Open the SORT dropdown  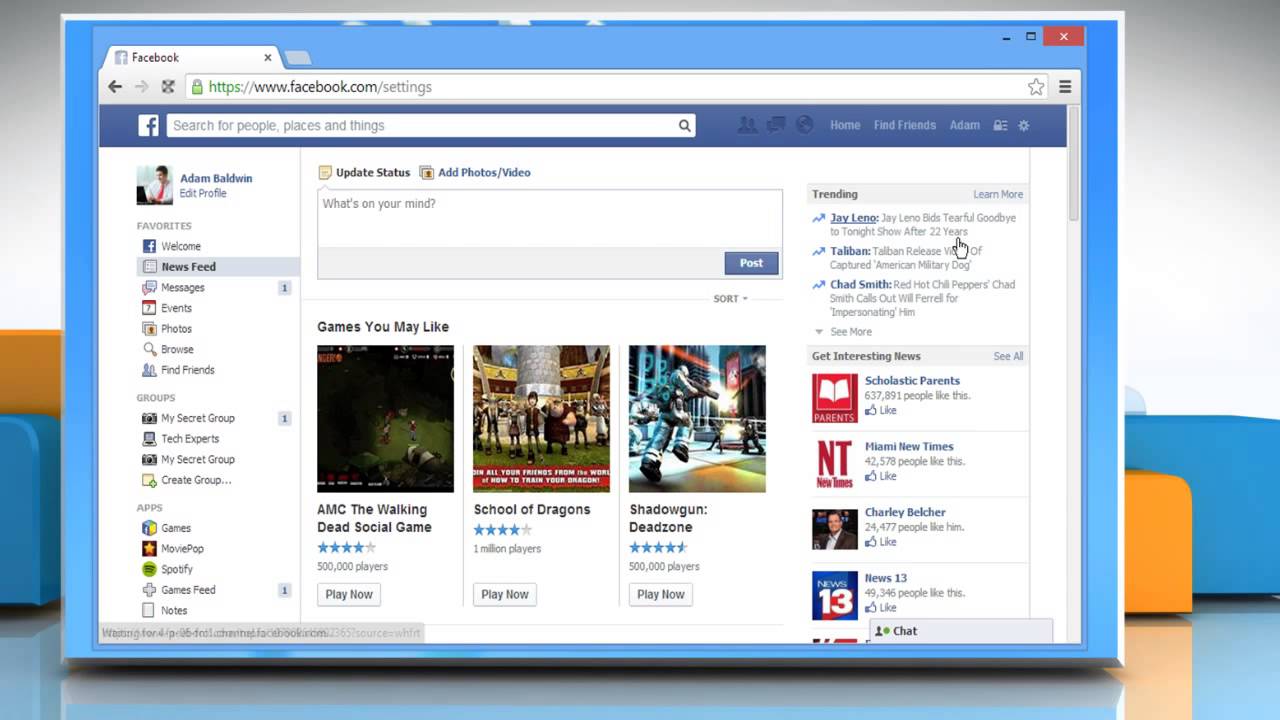[x=730, y=299]
